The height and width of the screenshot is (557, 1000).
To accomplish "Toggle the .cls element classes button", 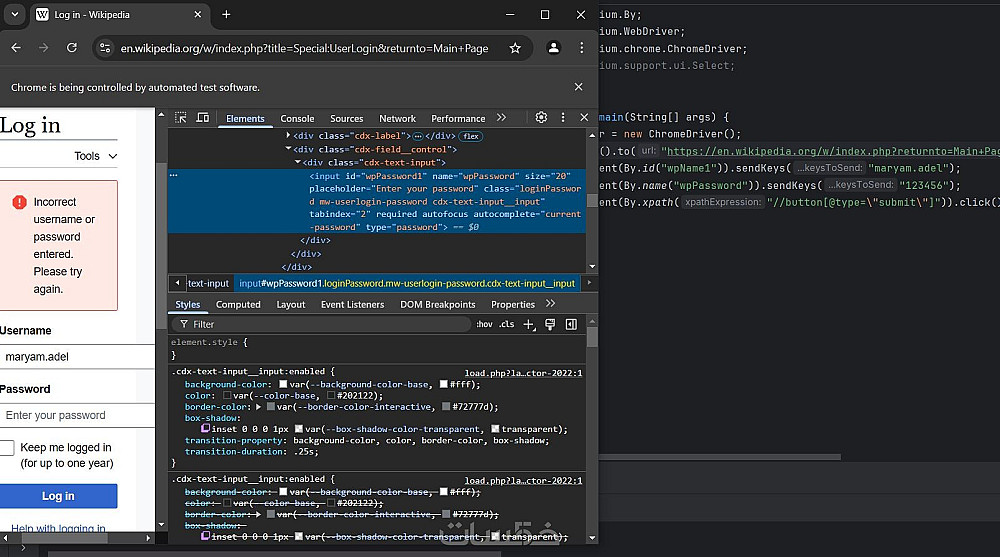I will [507, 325].
